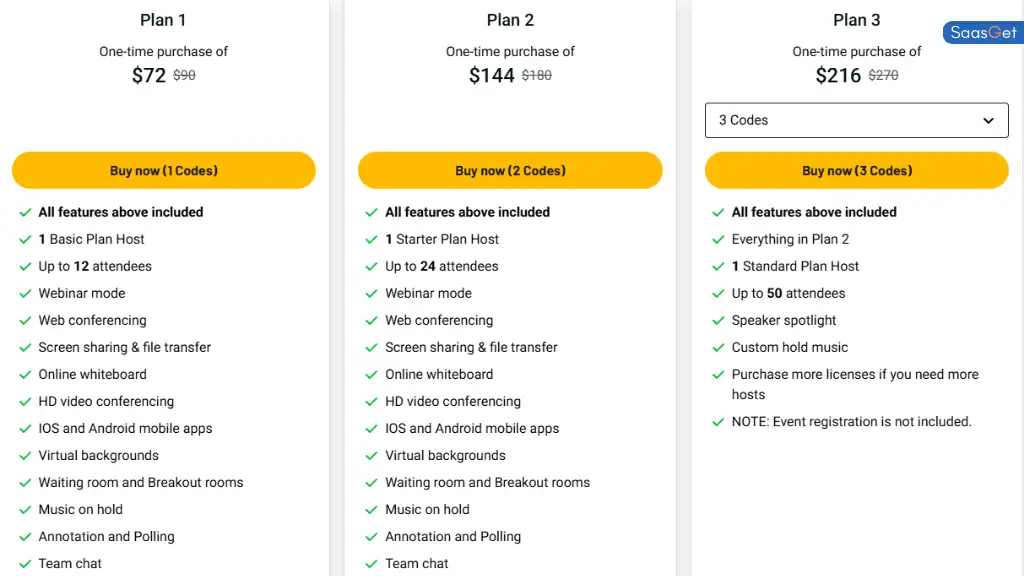Open the 3 Codes dropdown
Screen dimensions: 1024x576
[857, 120]
